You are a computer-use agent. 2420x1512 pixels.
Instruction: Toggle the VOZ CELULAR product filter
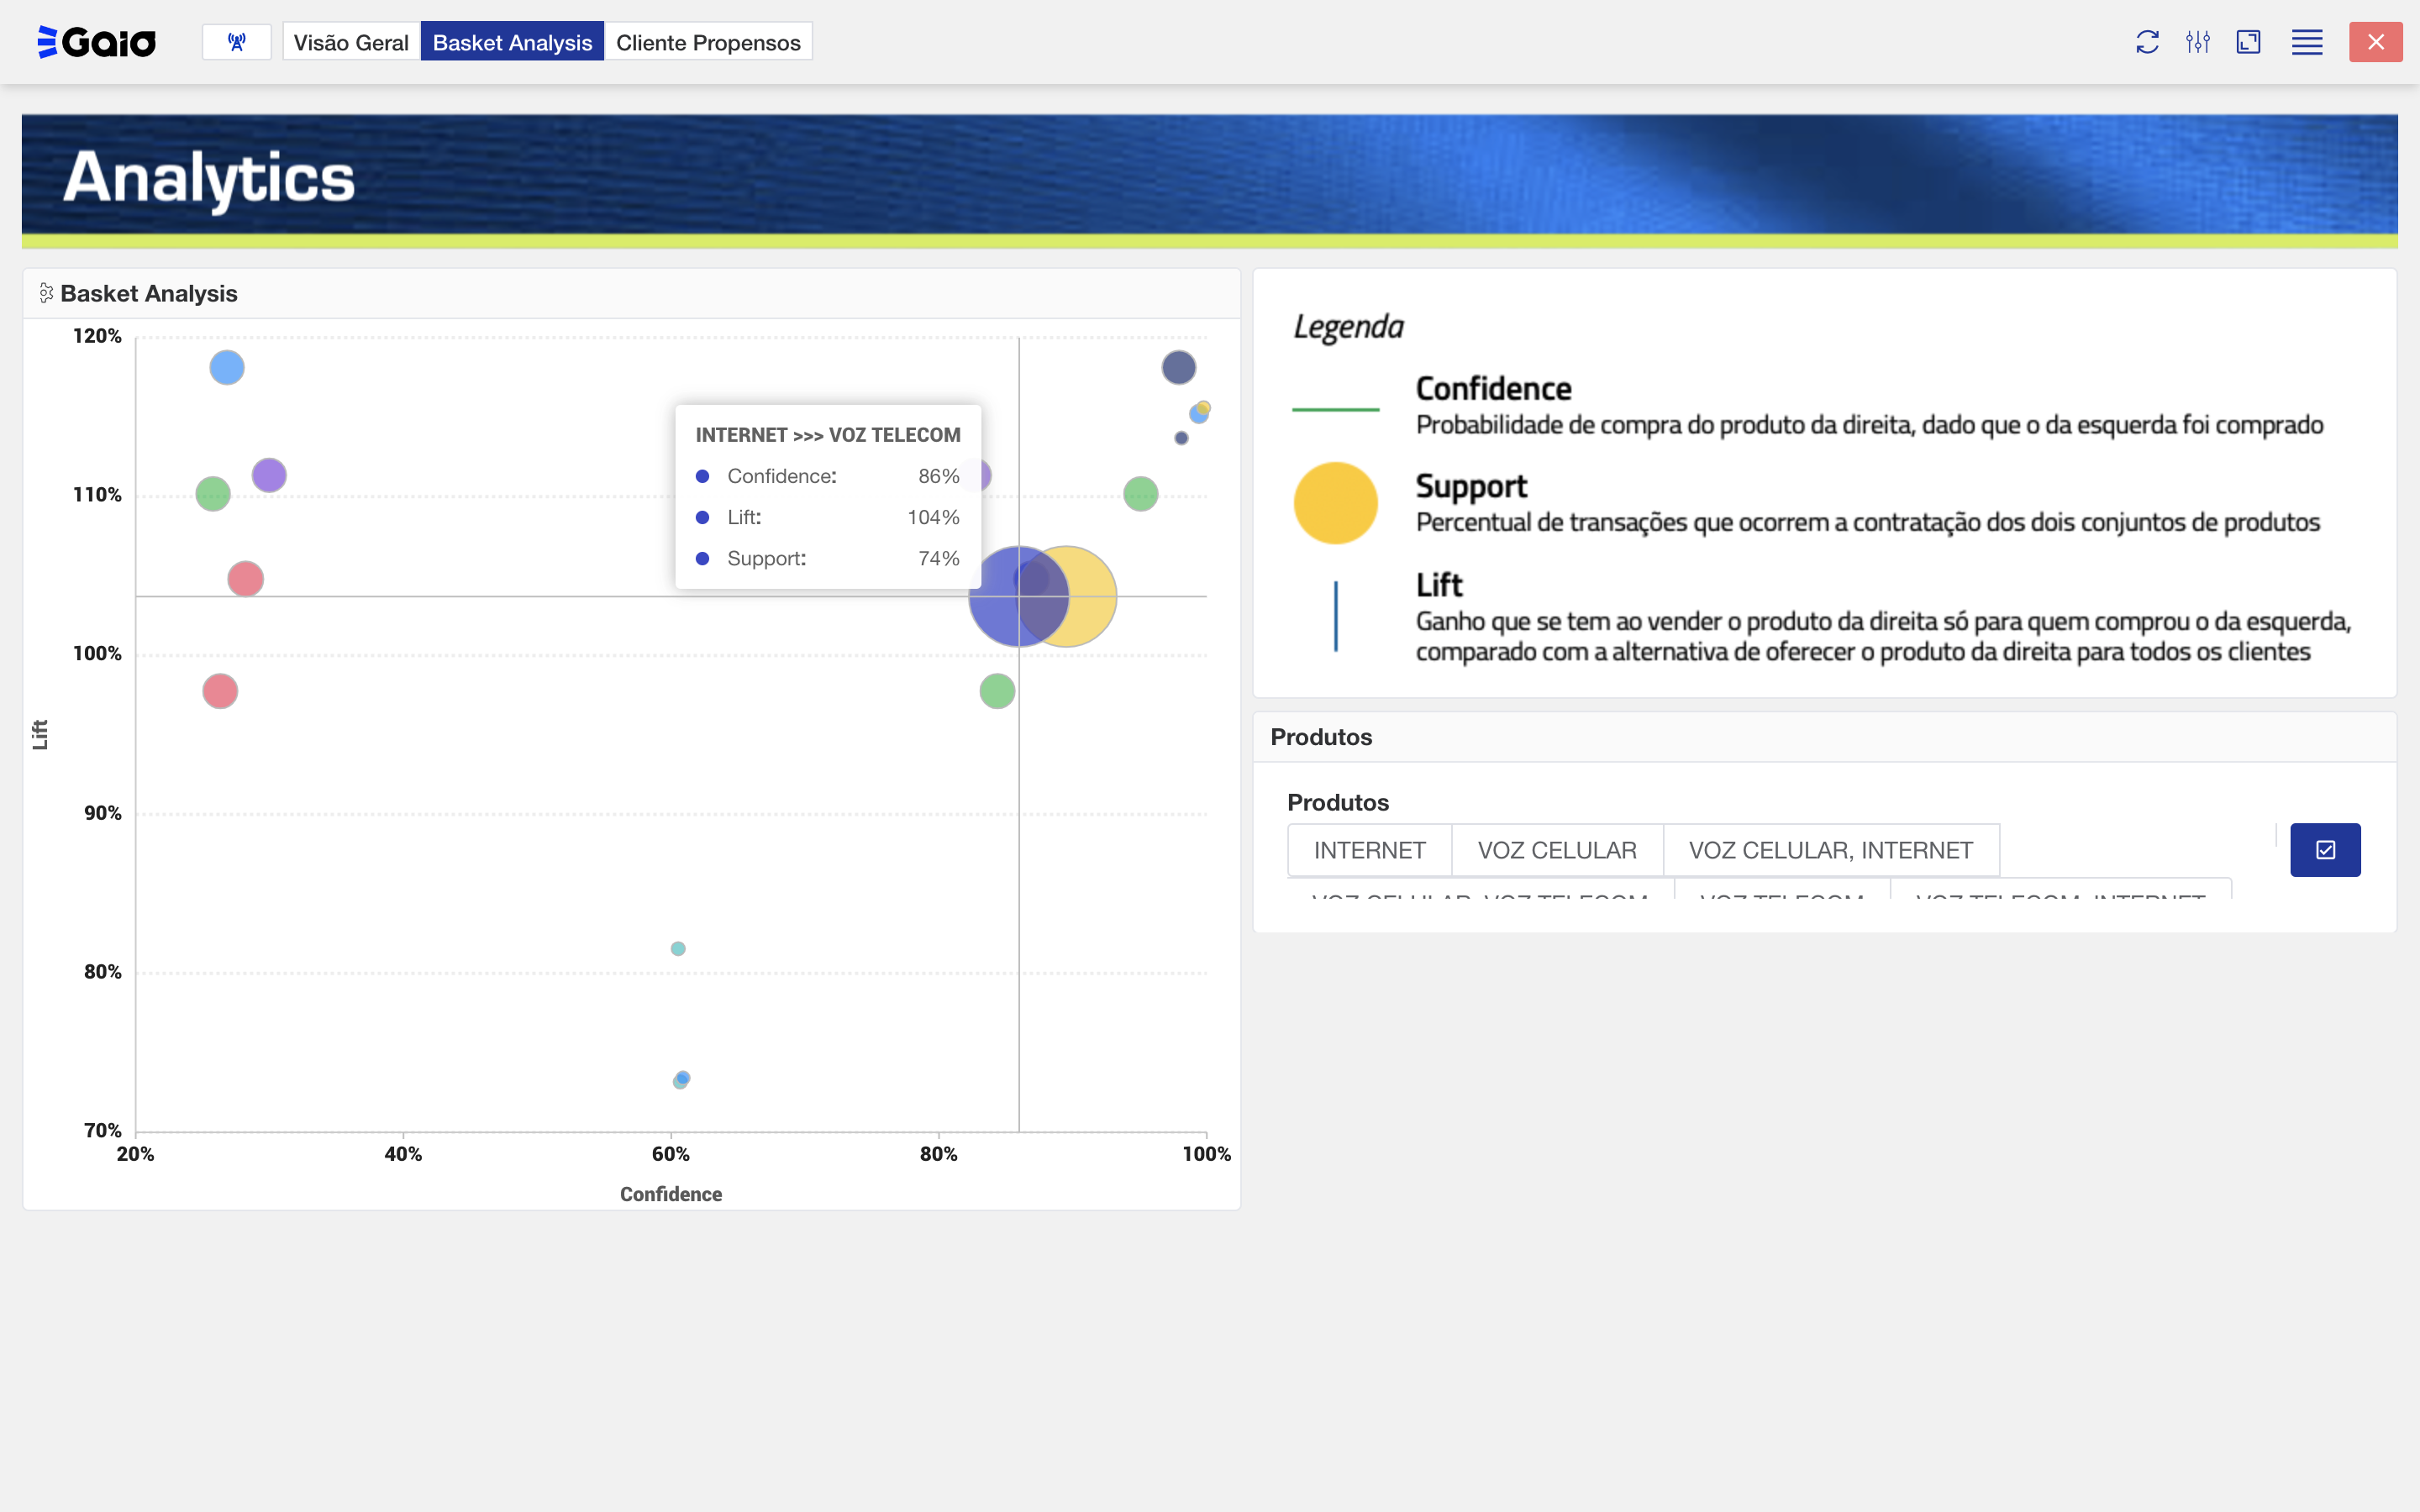coord(1557,850)
